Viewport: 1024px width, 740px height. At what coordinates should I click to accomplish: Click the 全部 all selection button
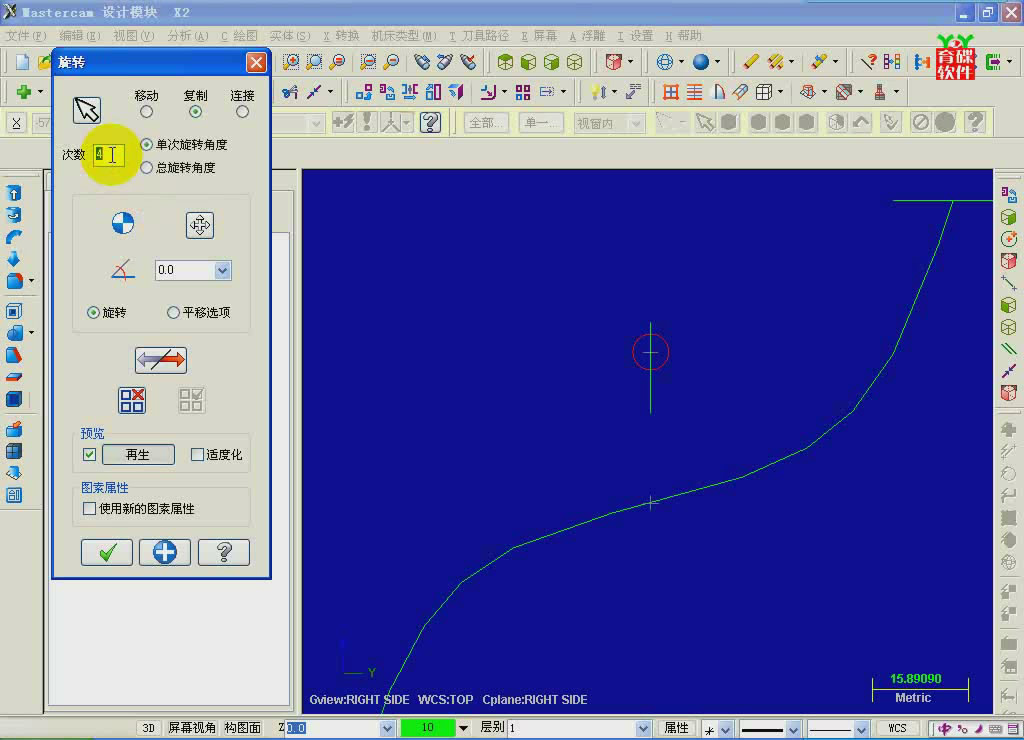[487, 123]
